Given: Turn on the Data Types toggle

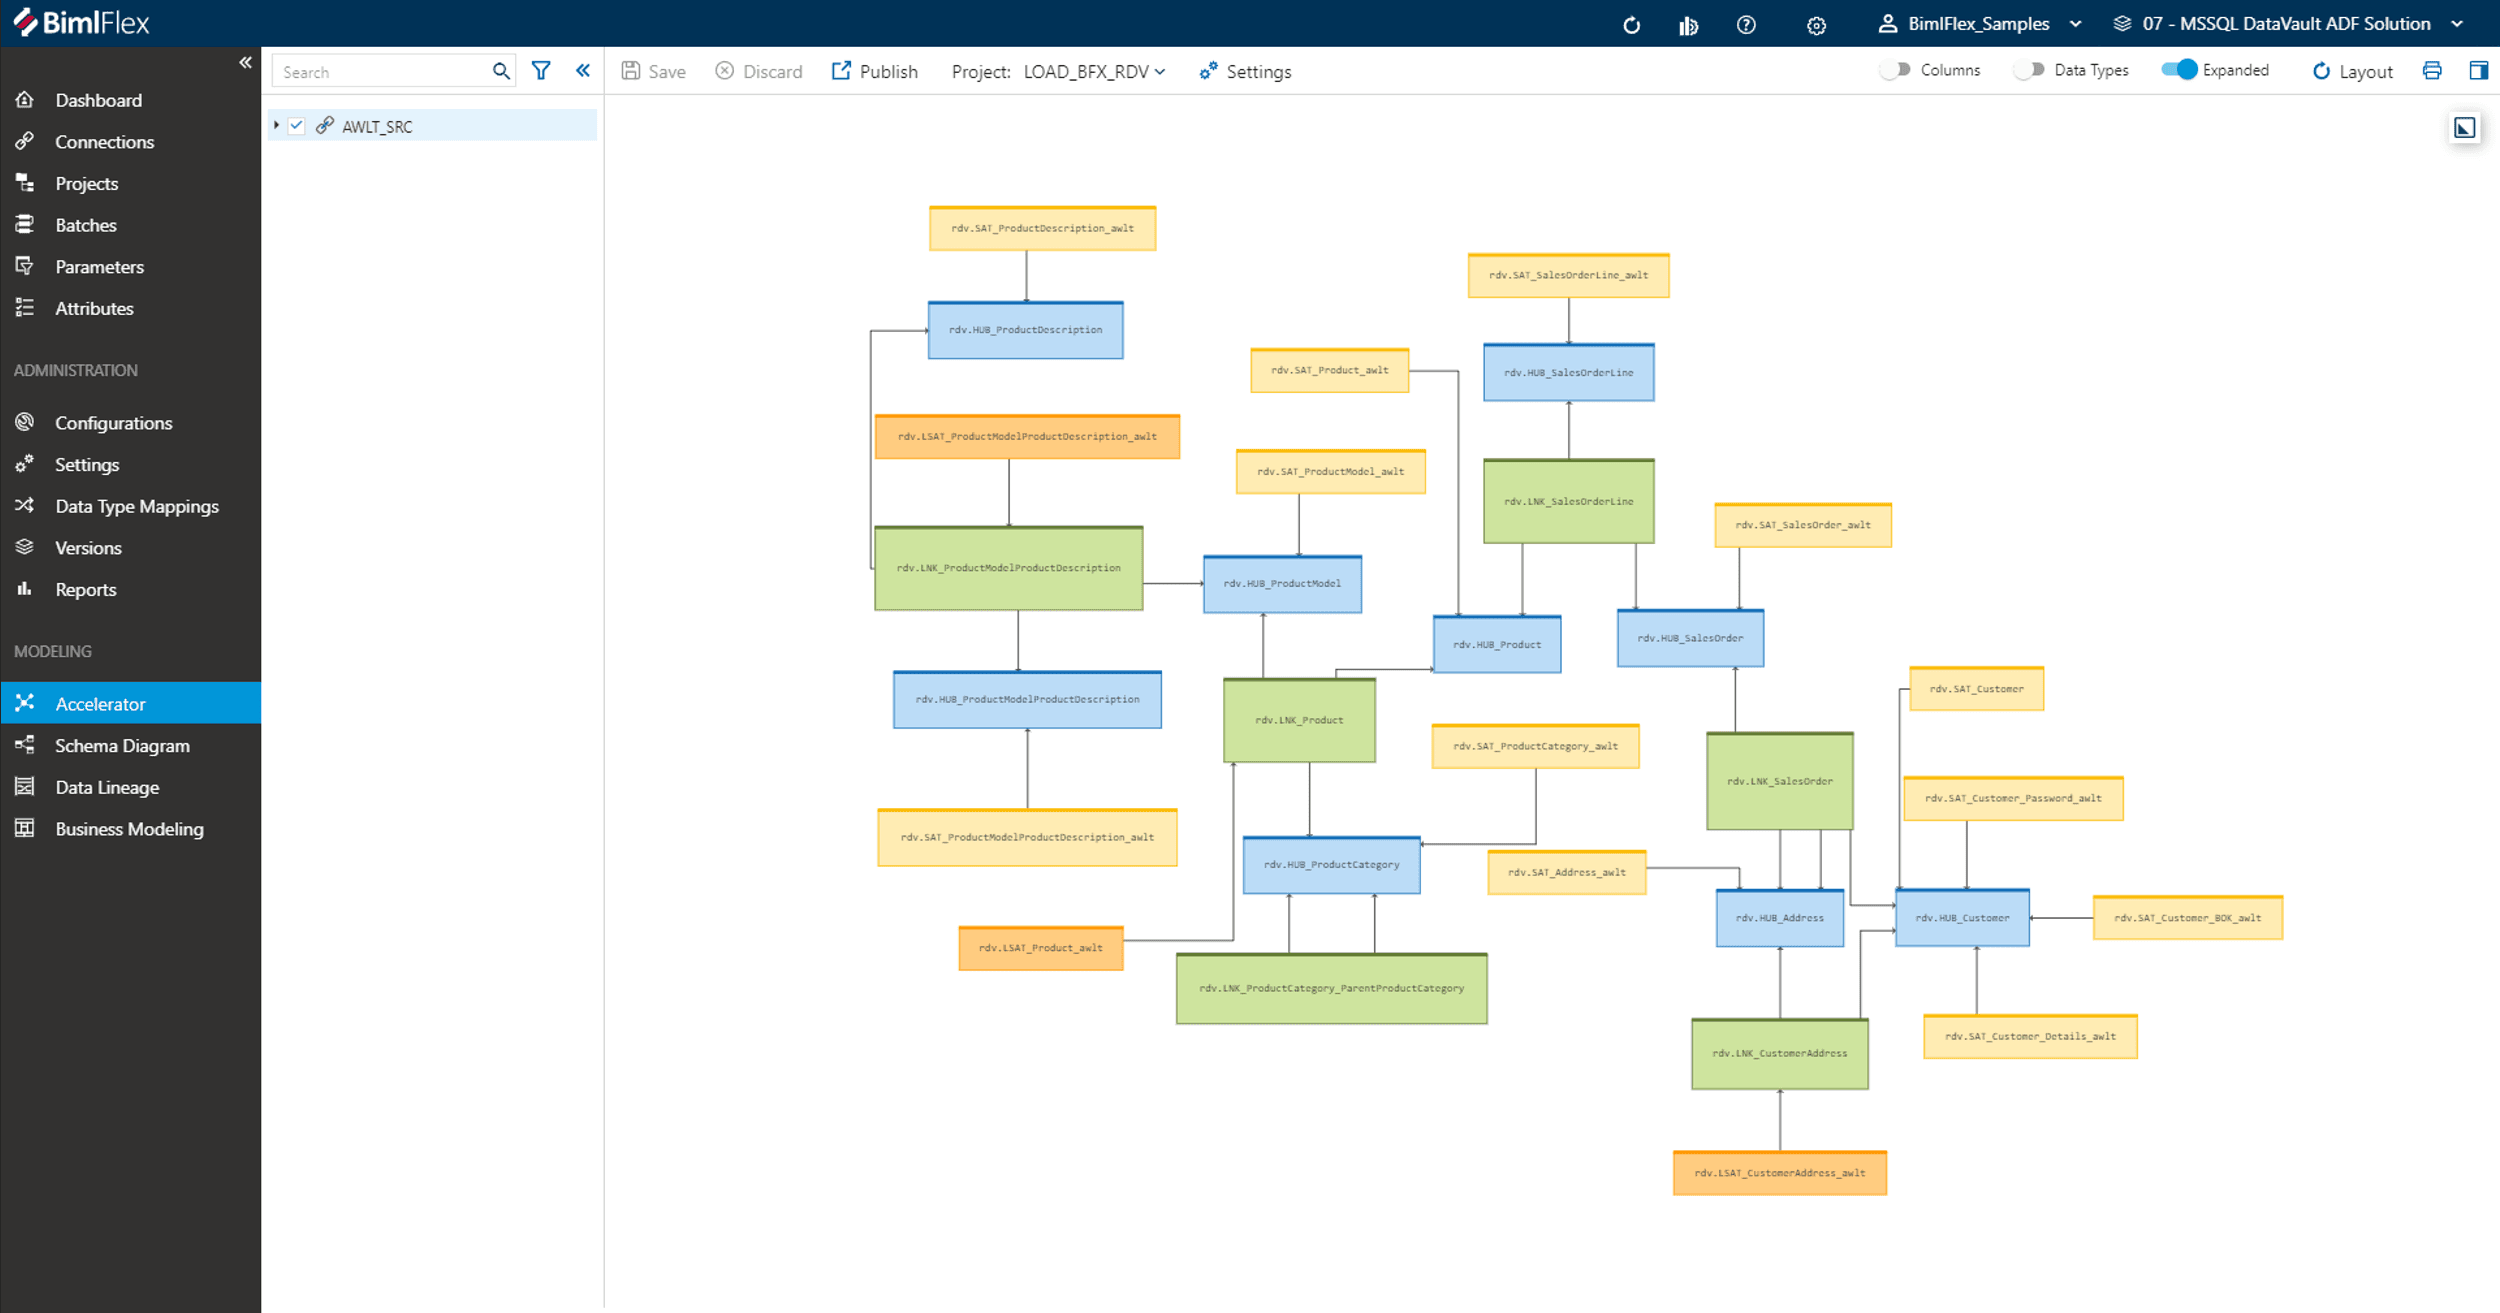Looking at the screenshot, I should coord(2028,70).
